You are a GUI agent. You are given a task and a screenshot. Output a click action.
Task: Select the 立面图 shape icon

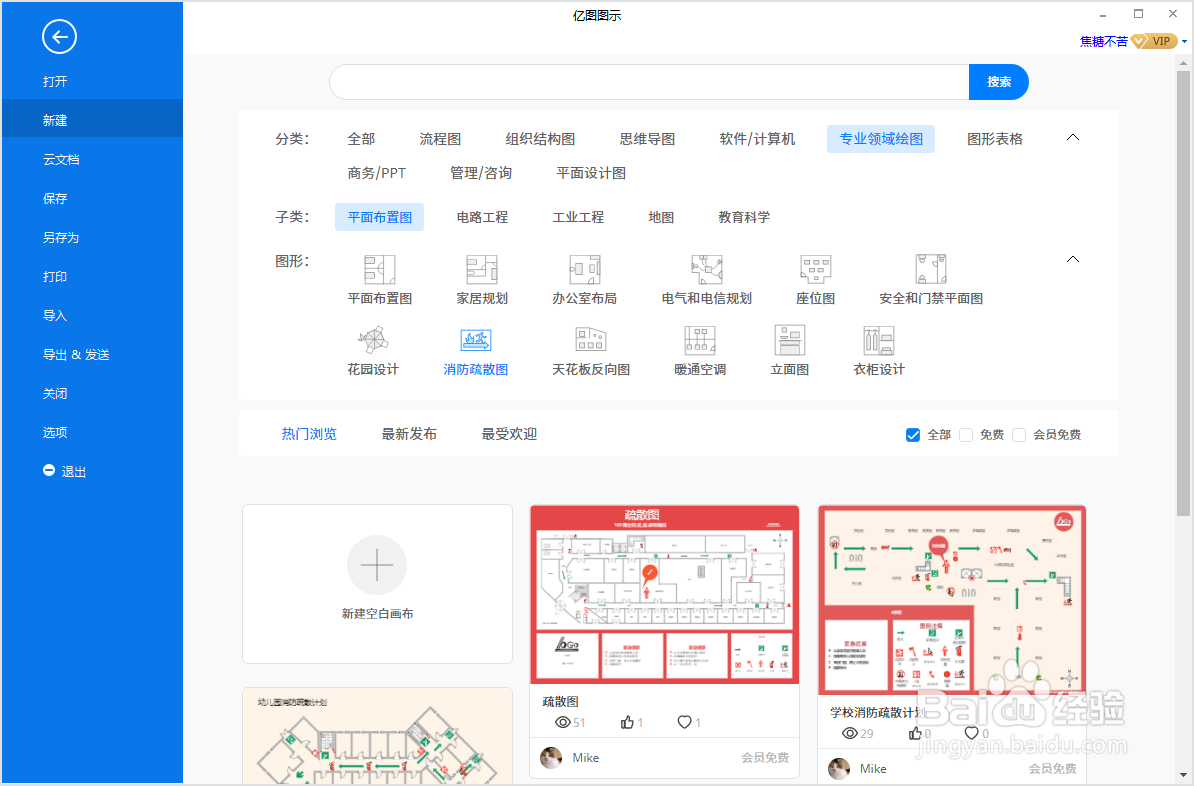(790, 340)
